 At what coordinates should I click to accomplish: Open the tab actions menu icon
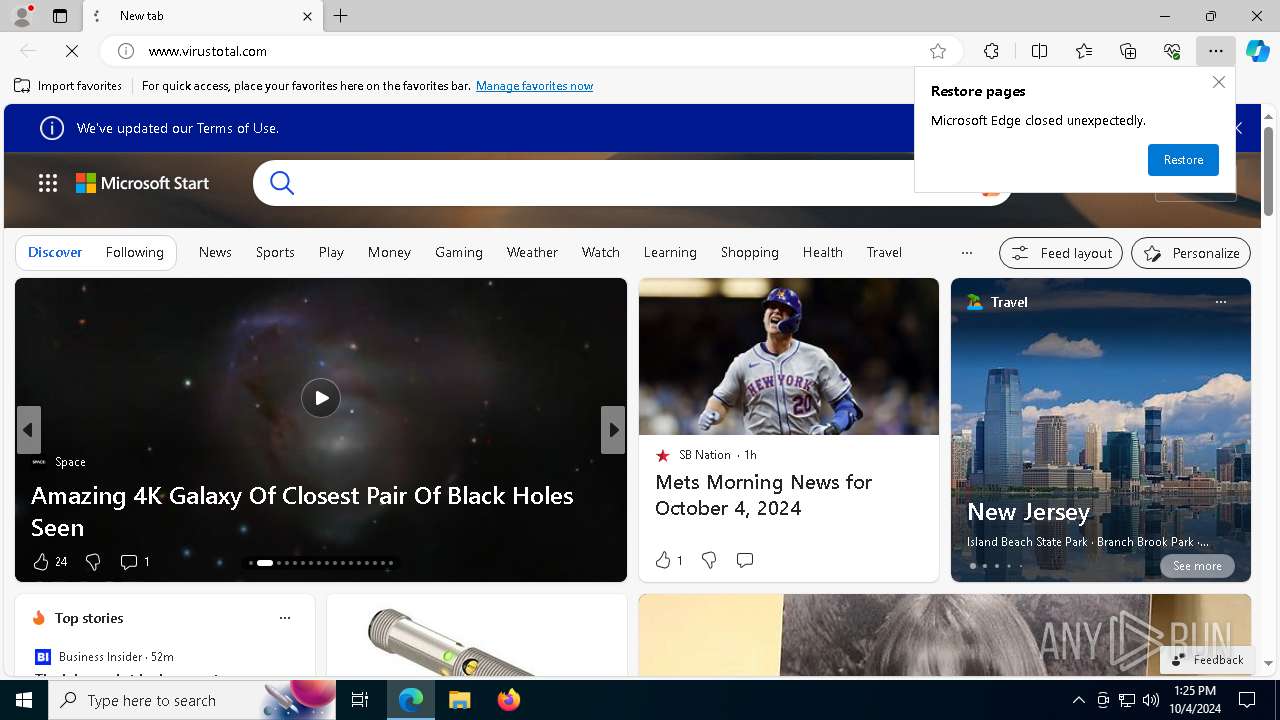(x=60, y=16)
